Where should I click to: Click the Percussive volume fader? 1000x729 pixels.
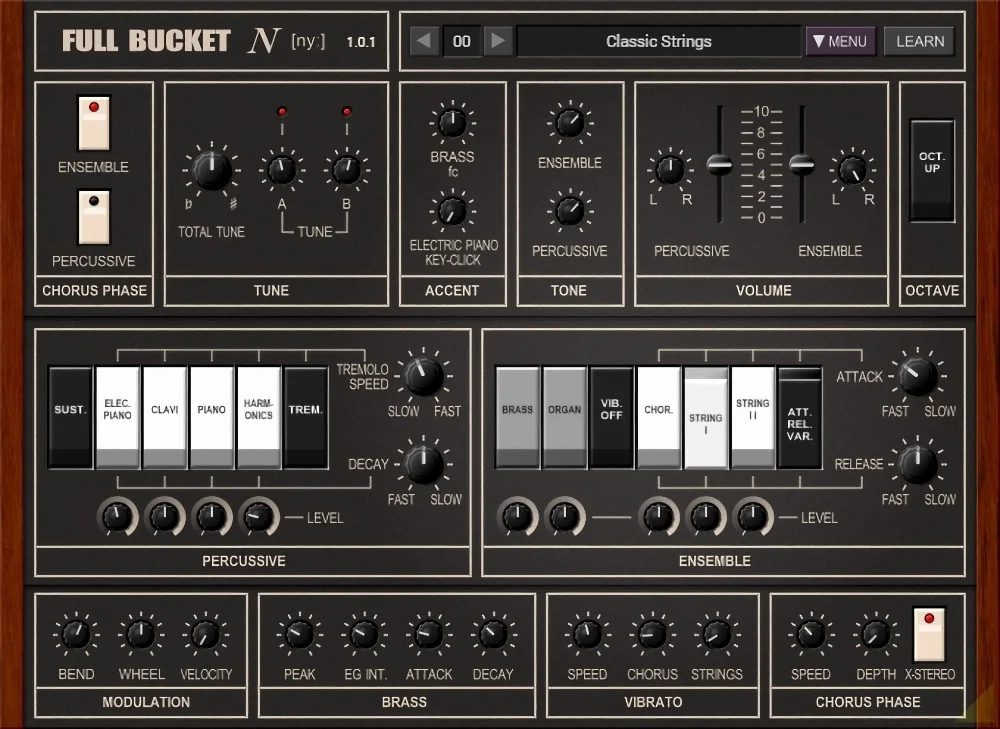[x=719, y=163]
